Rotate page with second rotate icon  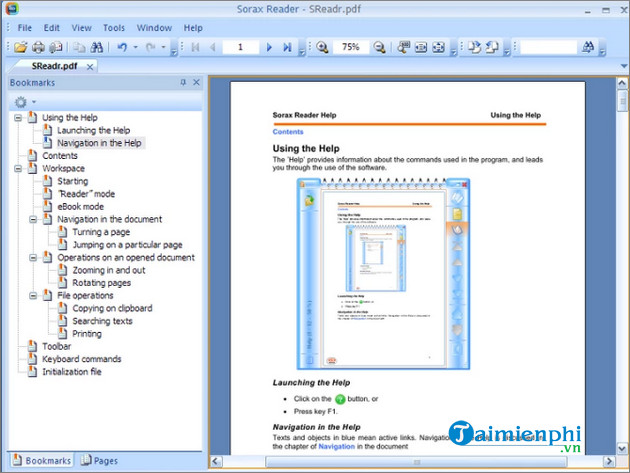492,47
